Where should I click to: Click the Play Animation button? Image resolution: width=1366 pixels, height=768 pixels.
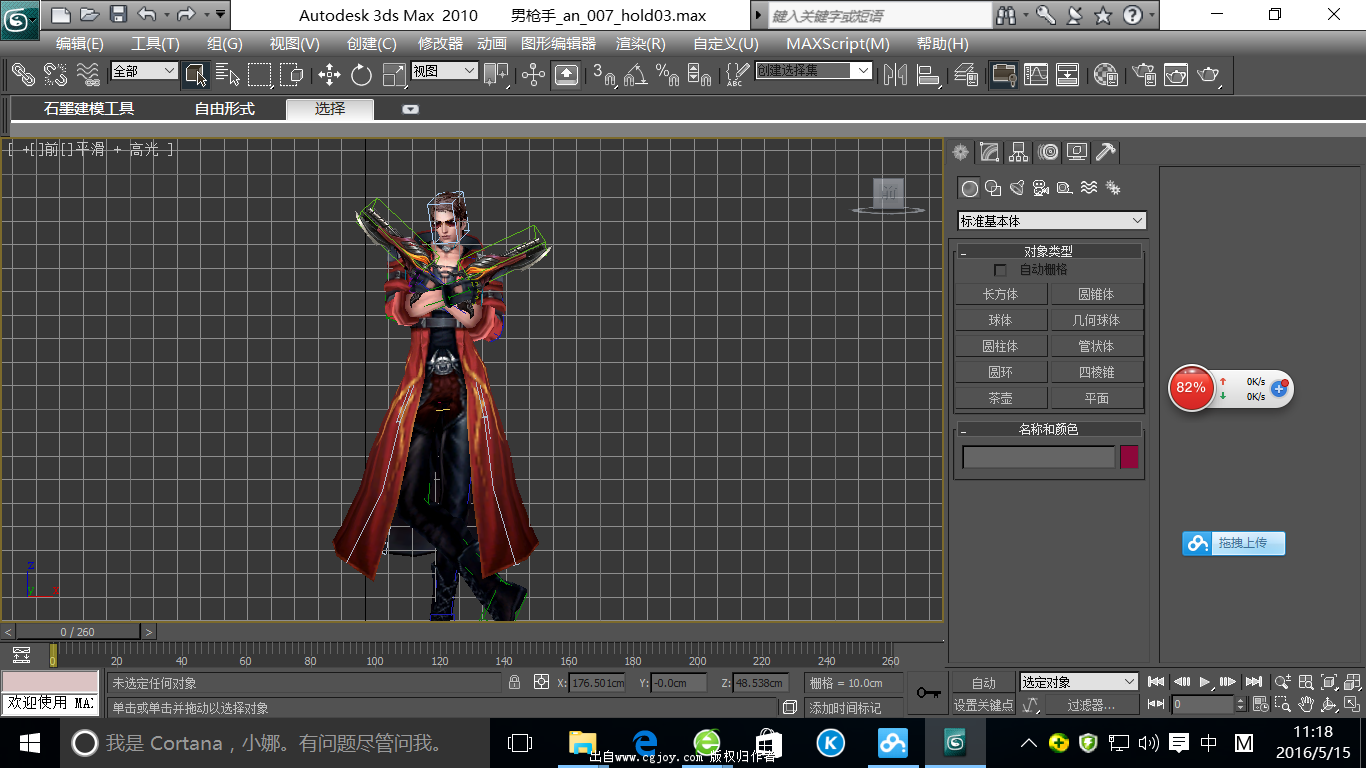coord(1205,682)
